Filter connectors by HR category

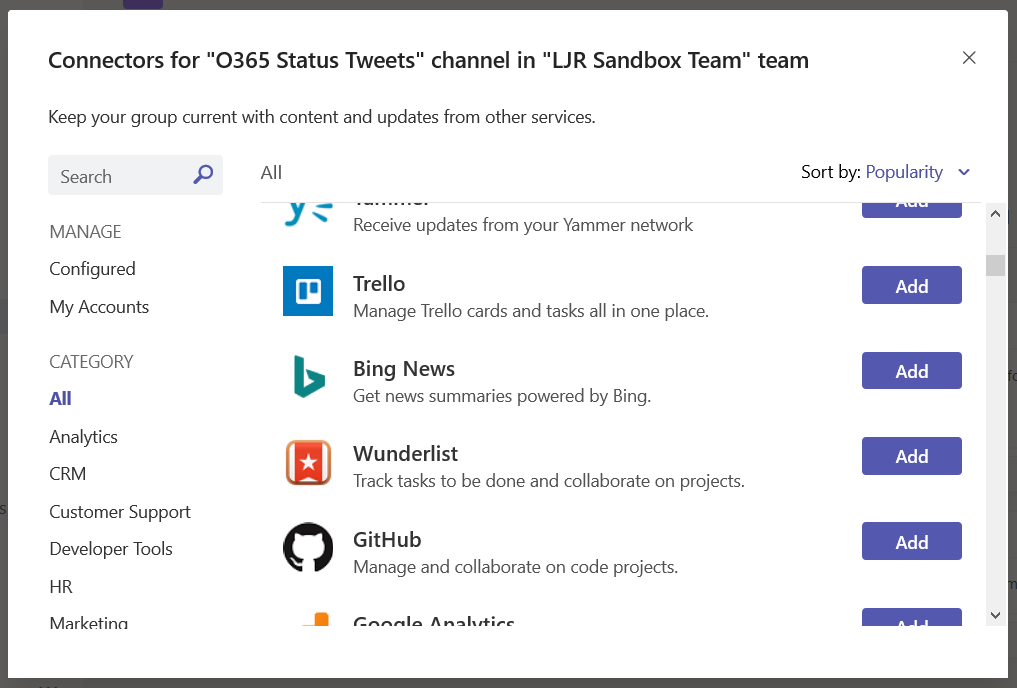pos(61,587)
